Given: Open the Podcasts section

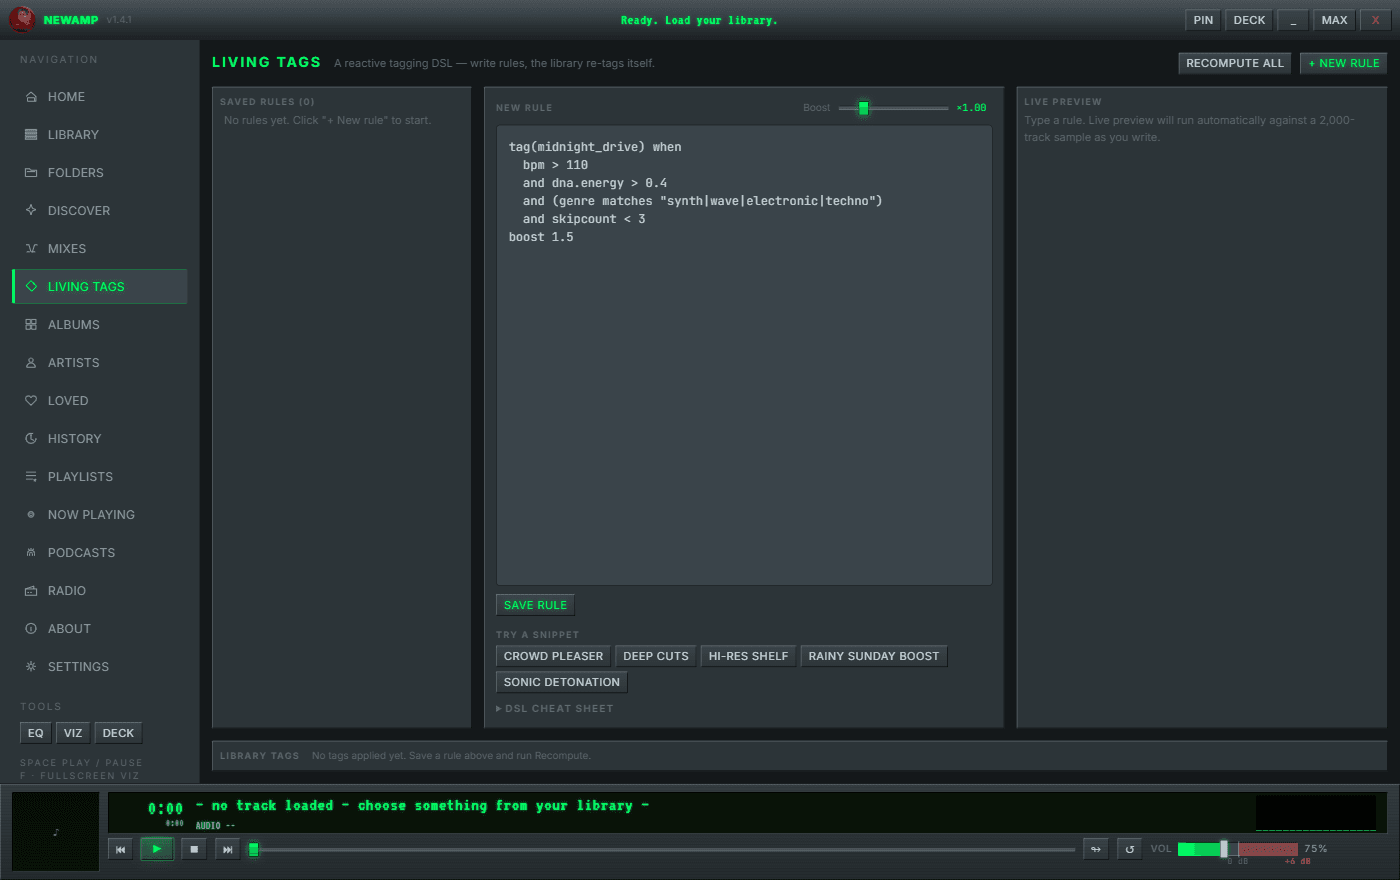Looking at the screenshot, I should pyautogui.click(x=99, y=553).
